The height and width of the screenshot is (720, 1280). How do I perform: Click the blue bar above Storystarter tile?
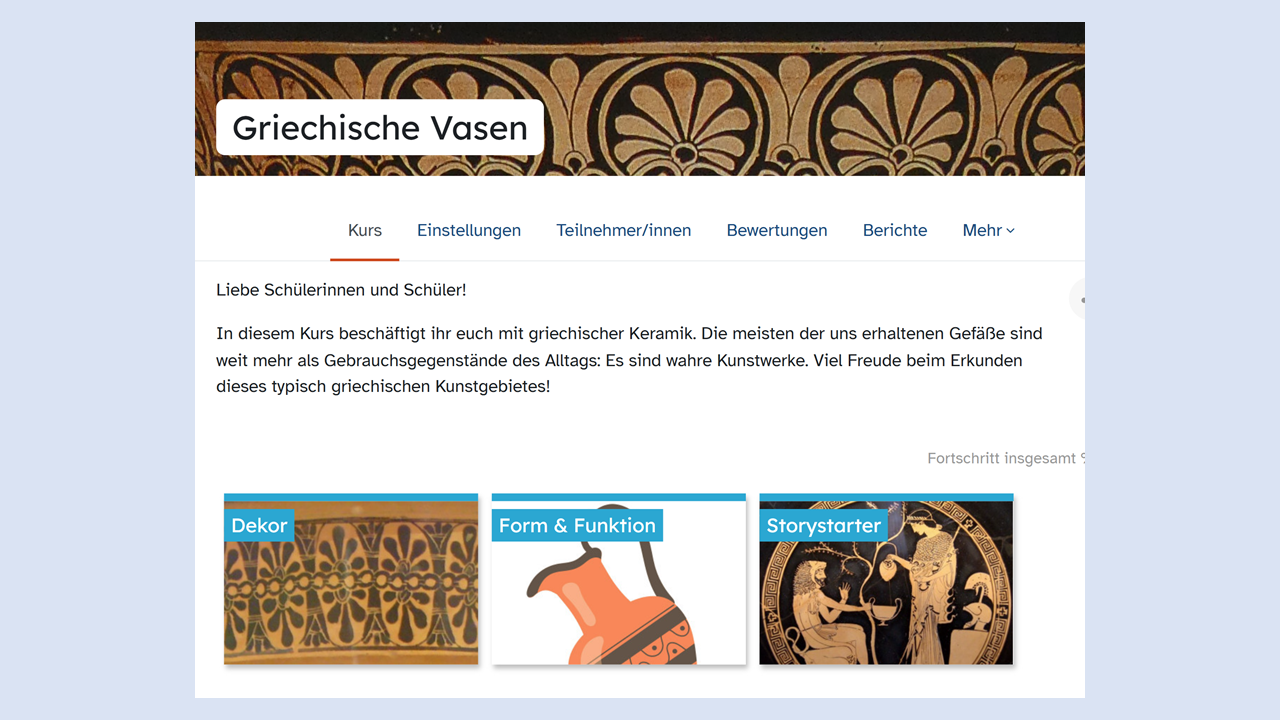[886, 497]
